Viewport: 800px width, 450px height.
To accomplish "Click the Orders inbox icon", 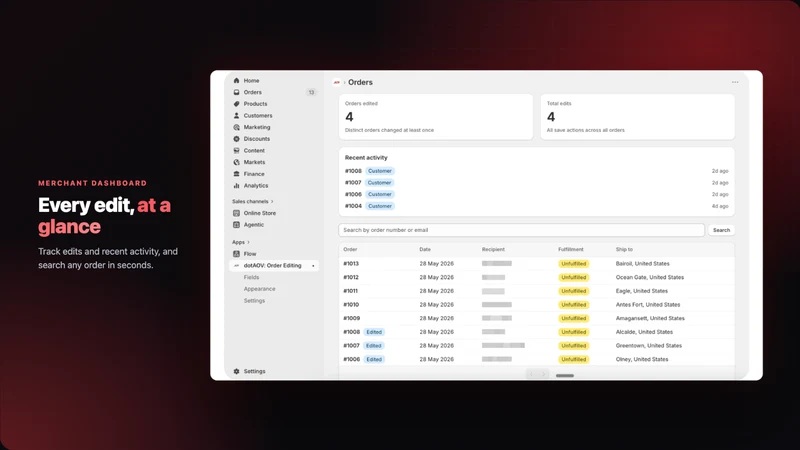I will [x=236, y=92].
